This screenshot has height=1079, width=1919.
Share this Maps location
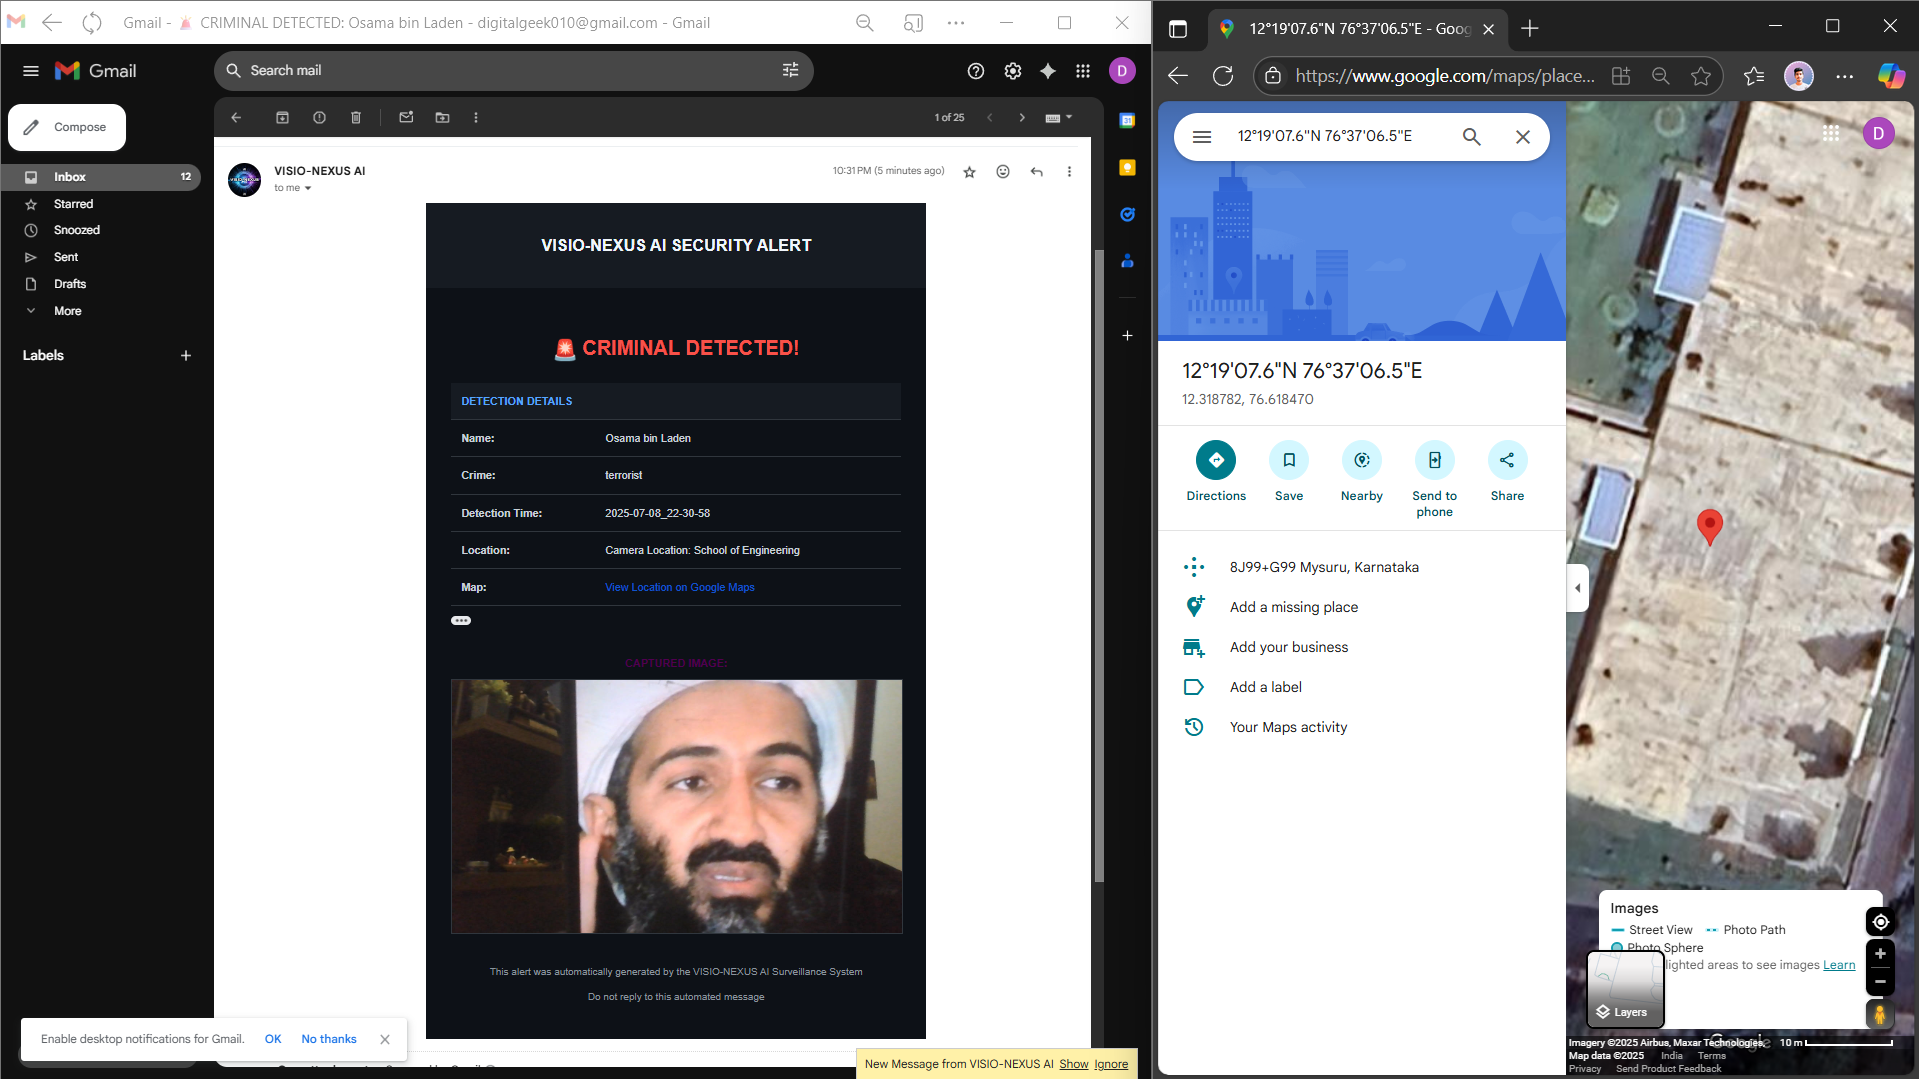pyautogui.click(x=1507, y=472)
